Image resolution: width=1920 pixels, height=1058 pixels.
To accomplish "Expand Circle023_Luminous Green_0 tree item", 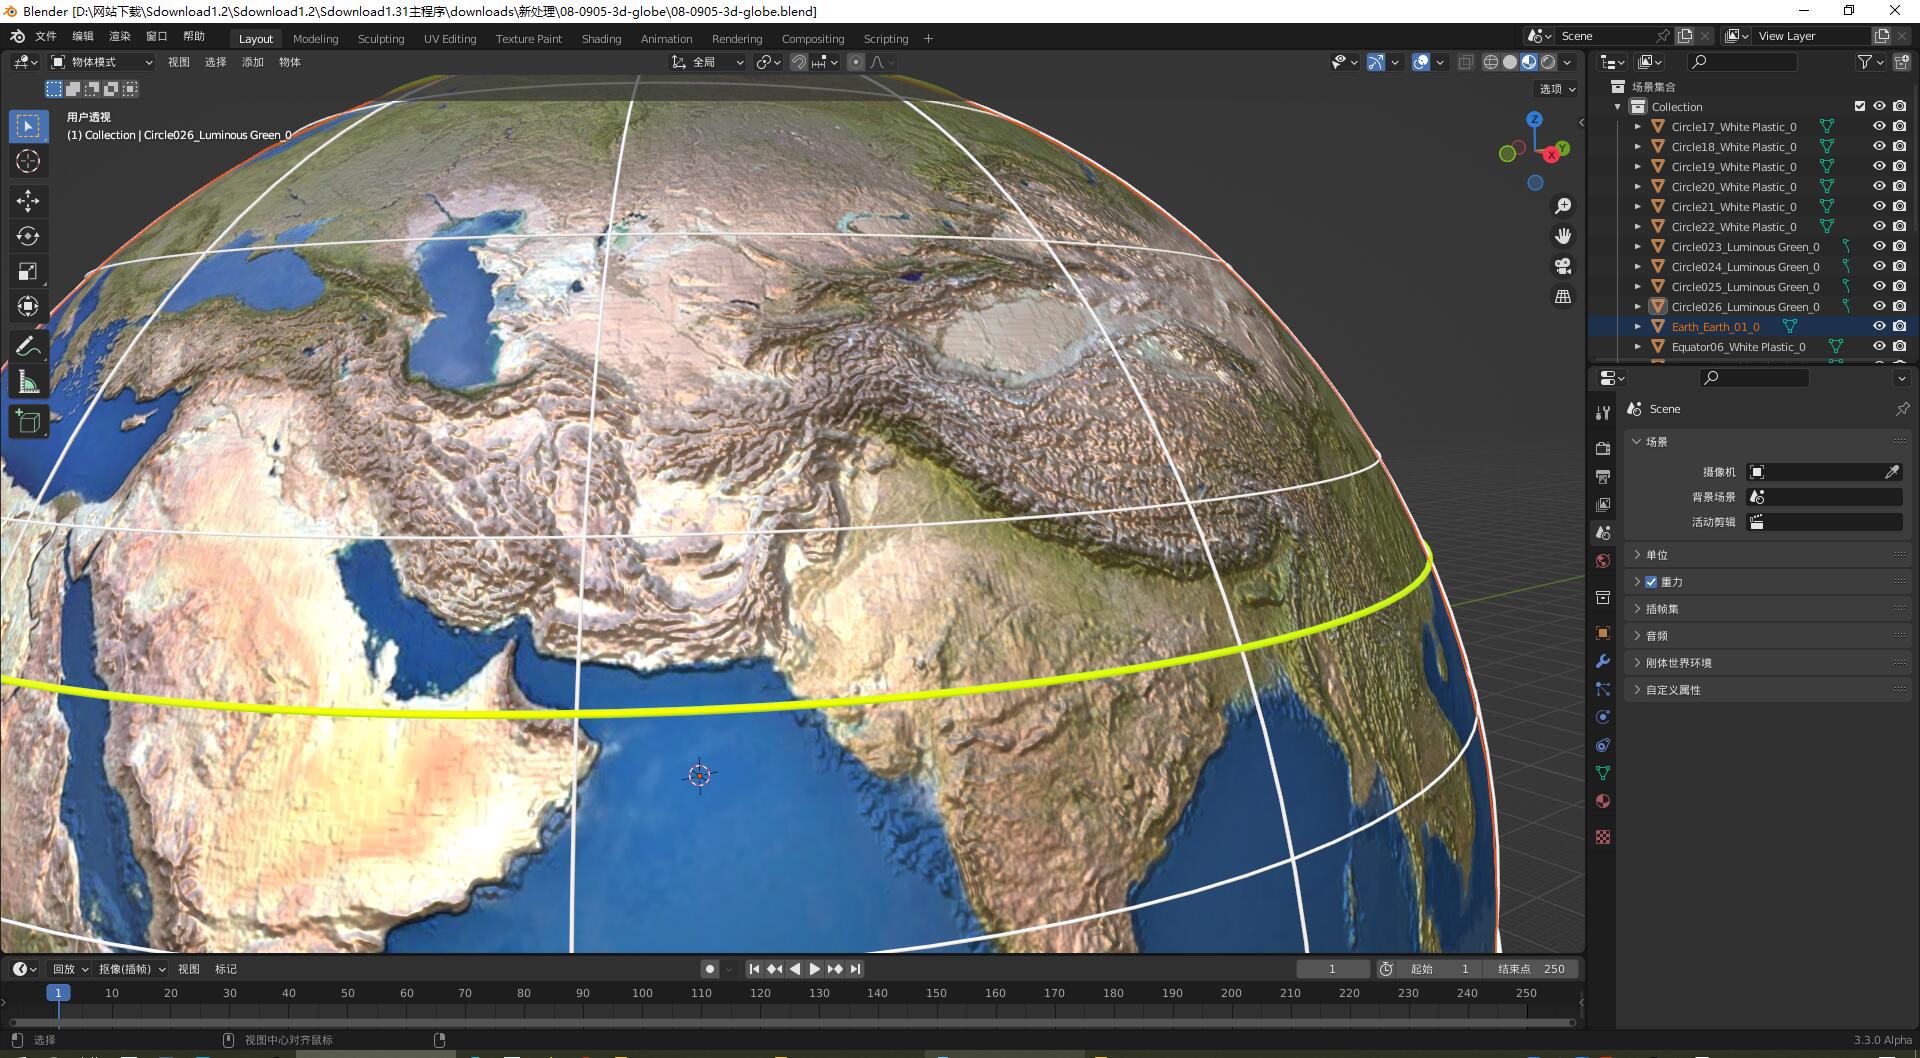I will 1637,247.
